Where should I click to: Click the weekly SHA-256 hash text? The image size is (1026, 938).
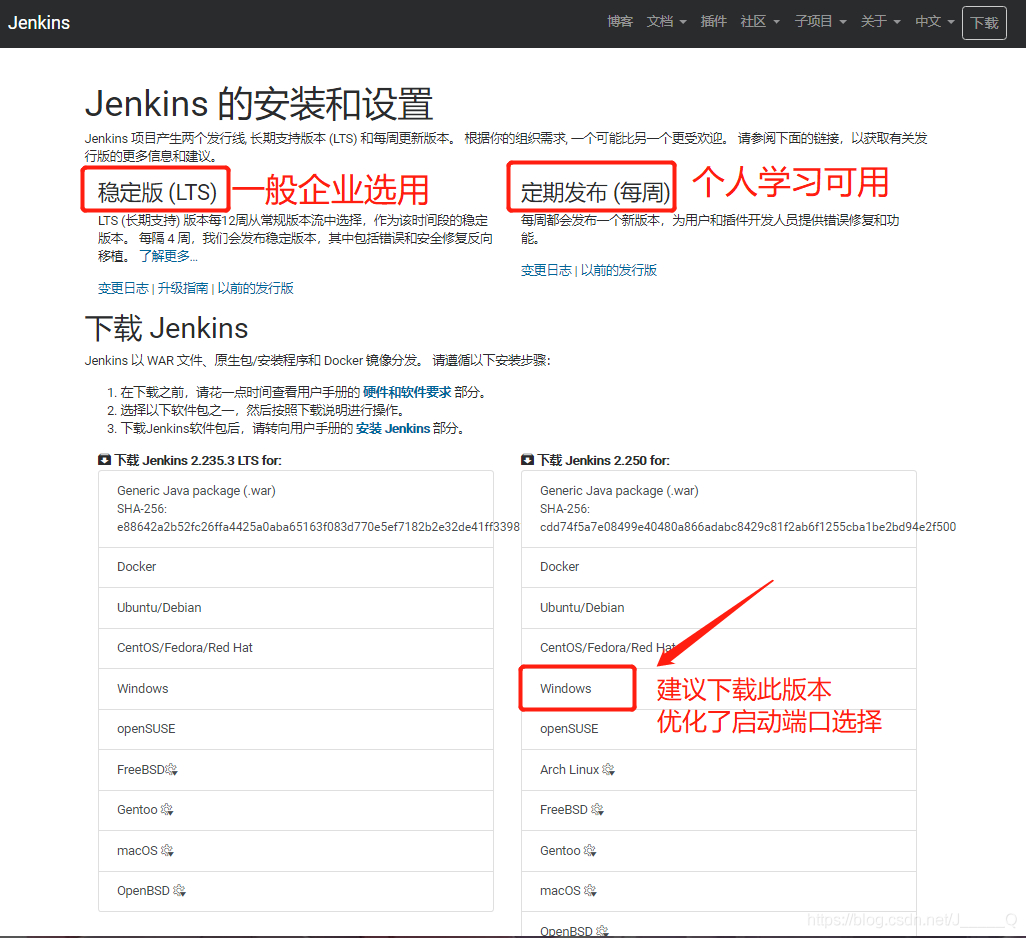pyautogui.click(x=748, y=527)
